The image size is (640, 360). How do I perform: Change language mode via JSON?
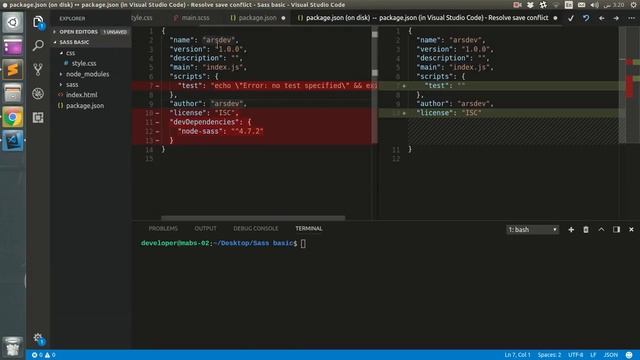click(611, 355)
